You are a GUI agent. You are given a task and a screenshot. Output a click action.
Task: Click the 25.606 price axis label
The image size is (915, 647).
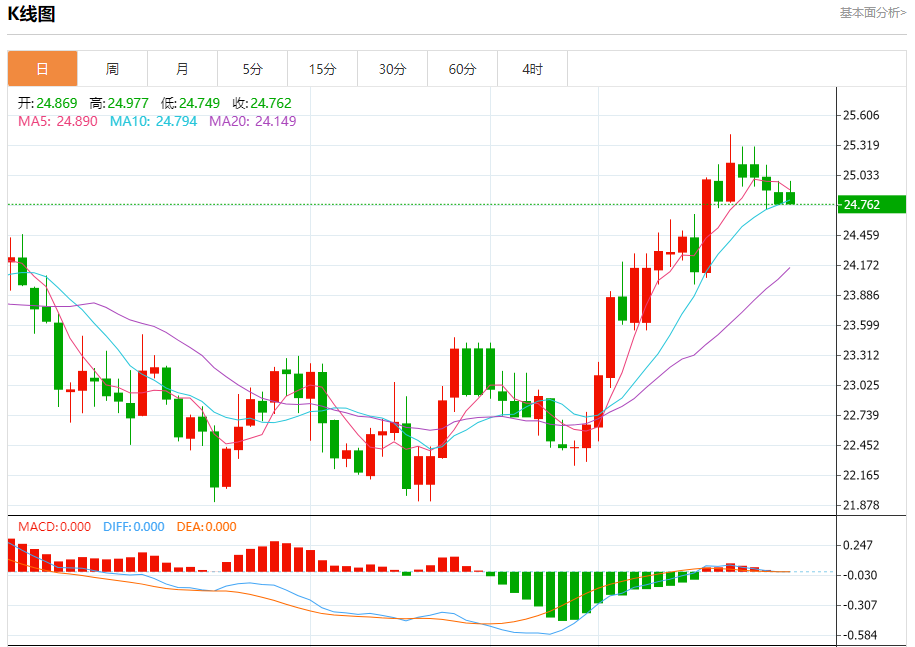[861, 115]
